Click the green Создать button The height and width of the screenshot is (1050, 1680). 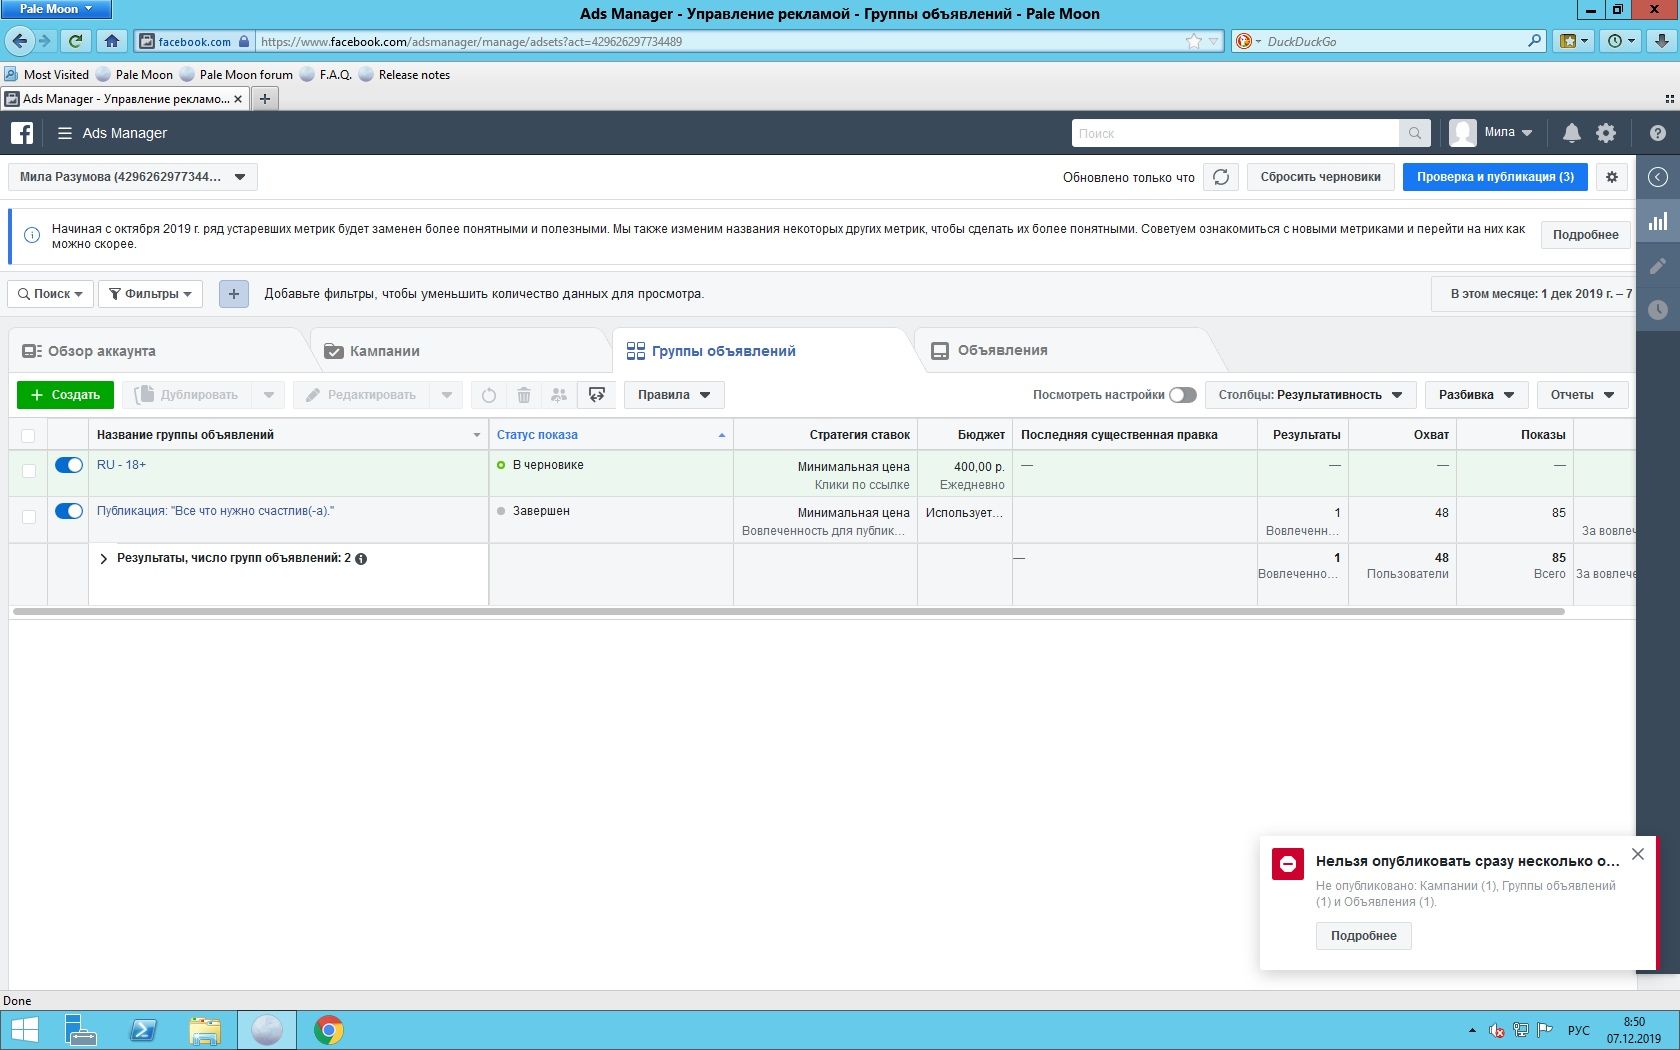click(x=65, y=395)
